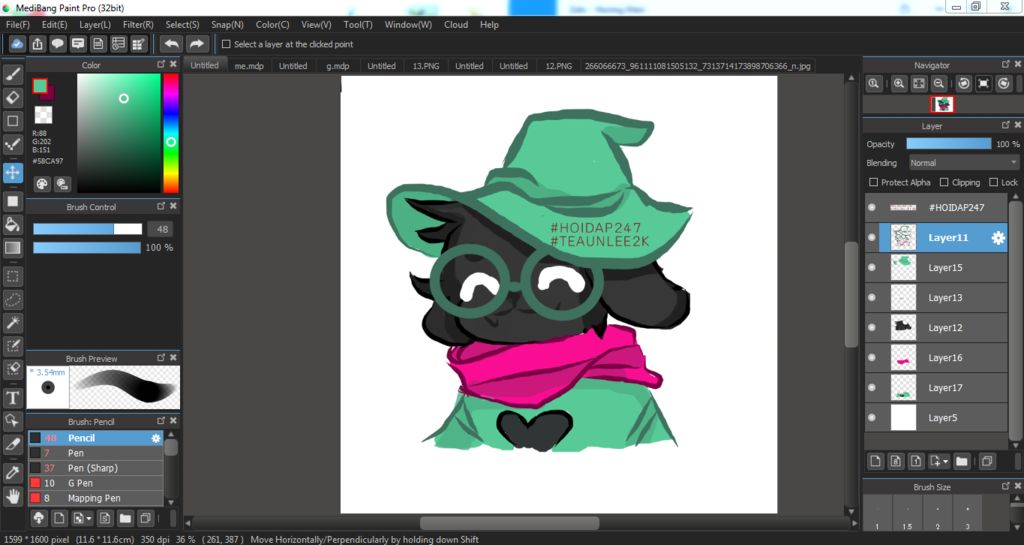The height and width of the screenshot is (545, 1024).
Task: Open add-brush dropdown below brush list
Action: pos(82,518)
